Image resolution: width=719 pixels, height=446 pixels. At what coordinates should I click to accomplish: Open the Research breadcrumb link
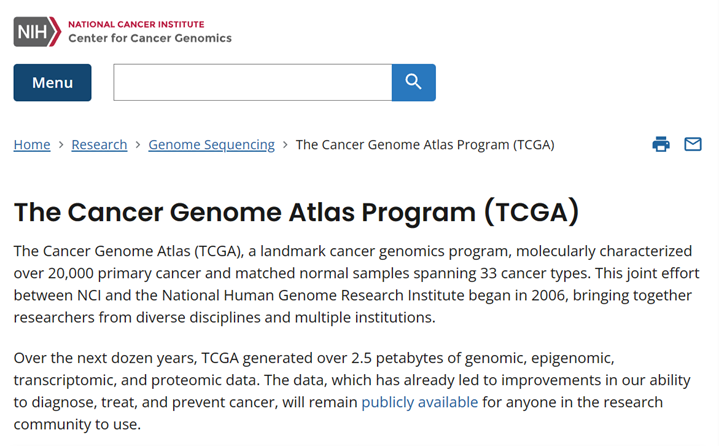click(99, 145)
